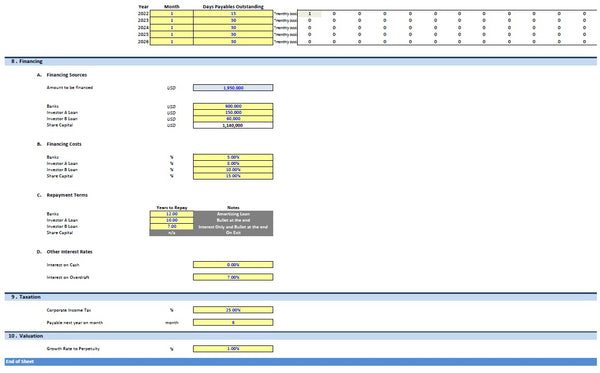600x373 pixels.
Task: Select the 2023 Month input cell
Action: (x=171, y=21)
